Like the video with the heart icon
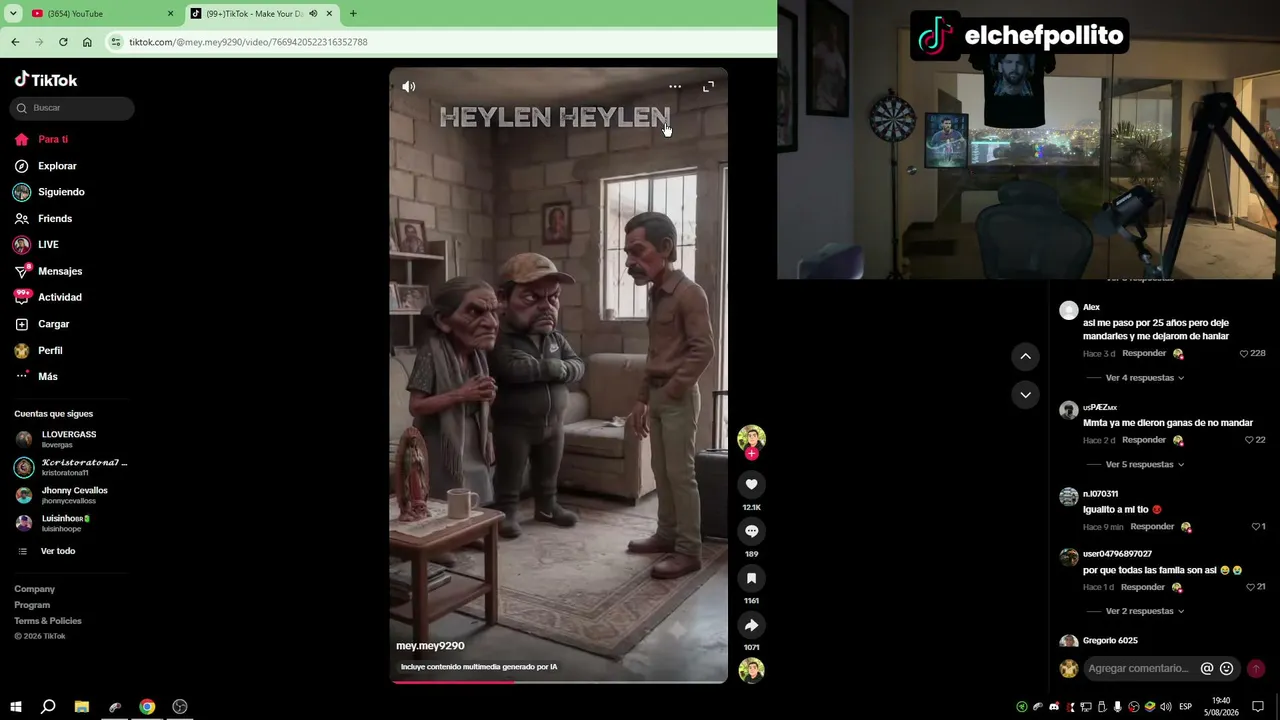The width and height of the screenshot is (1280, 720). (751, 485)
